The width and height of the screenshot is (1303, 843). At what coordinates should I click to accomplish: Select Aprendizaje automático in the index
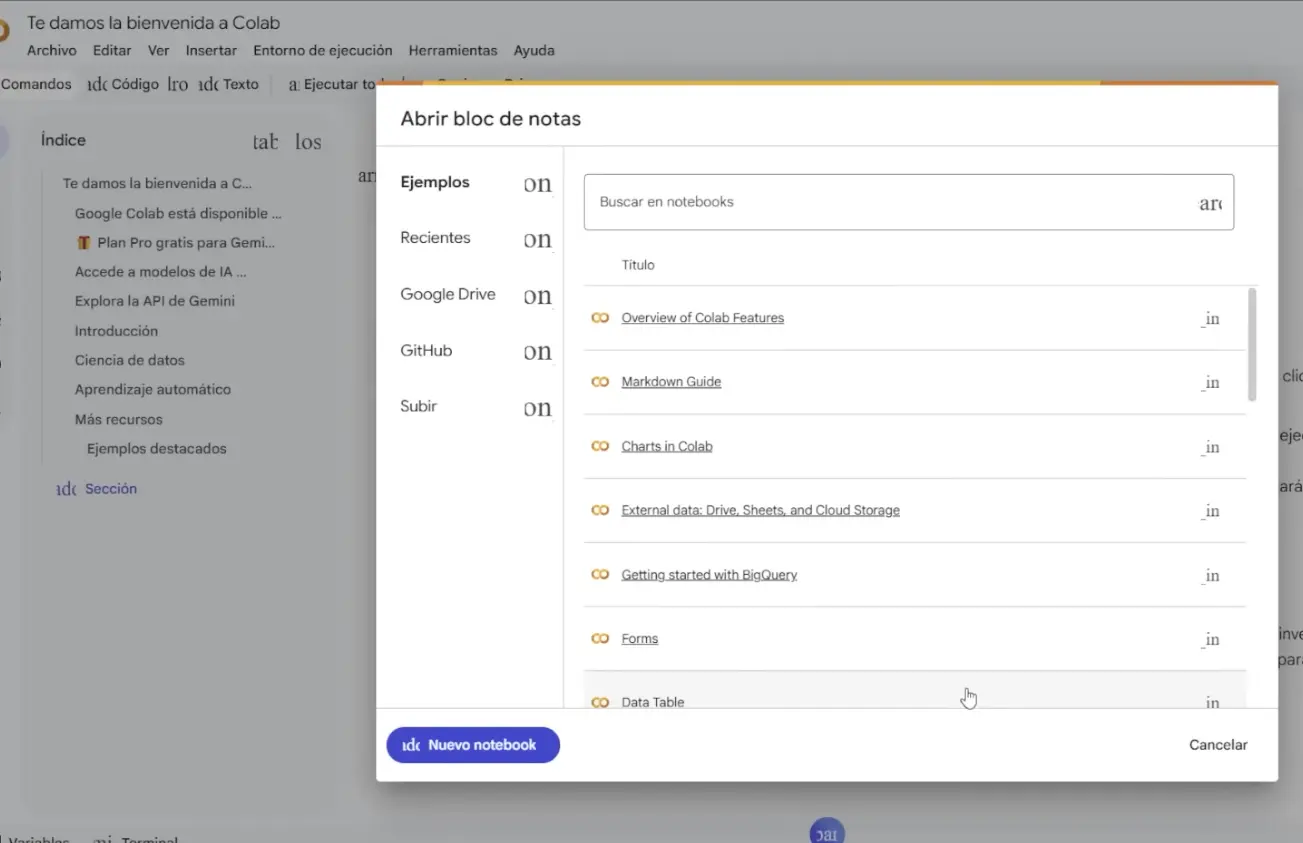152,389
